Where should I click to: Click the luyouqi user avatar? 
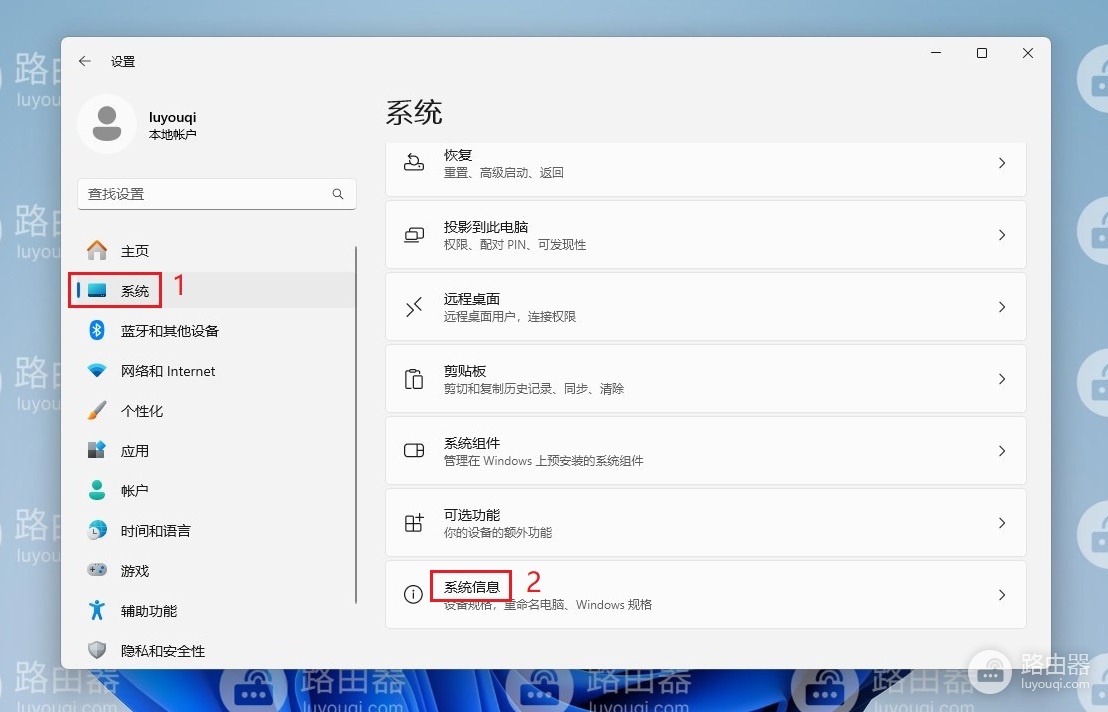[107, 124]
